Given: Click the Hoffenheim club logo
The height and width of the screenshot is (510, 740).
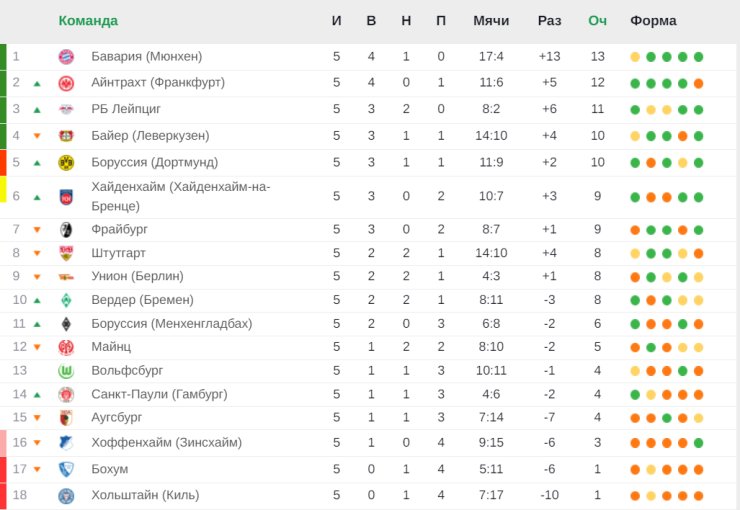Looking at the screenshot, I should [x=66, y=443].
